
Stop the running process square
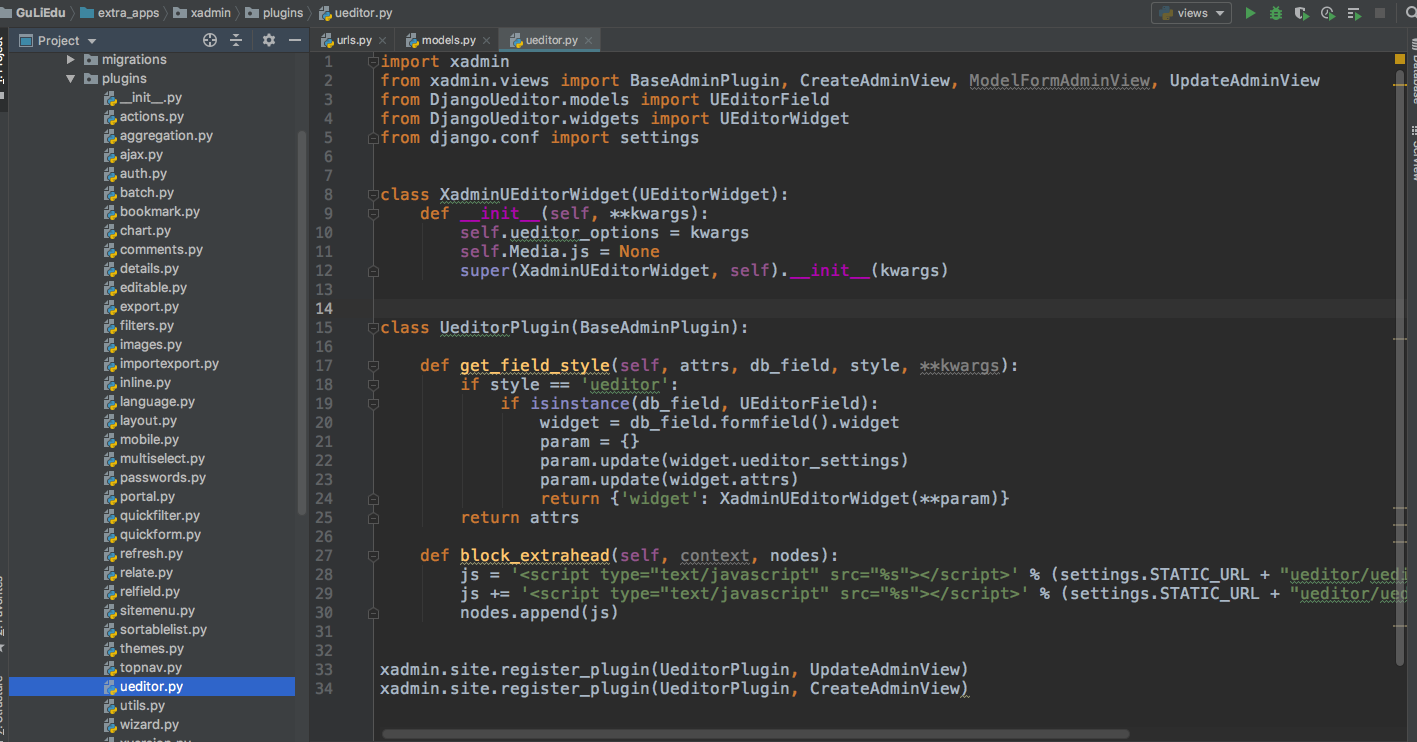(x=1380, y=13)
